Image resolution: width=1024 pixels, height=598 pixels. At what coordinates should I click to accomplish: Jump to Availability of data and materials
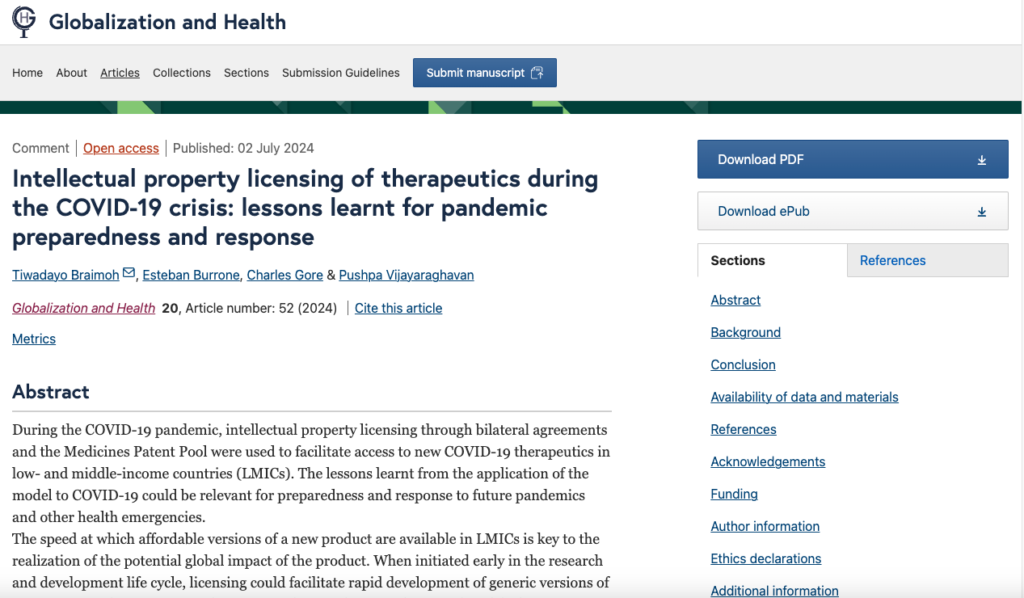[x=804, y=397]
